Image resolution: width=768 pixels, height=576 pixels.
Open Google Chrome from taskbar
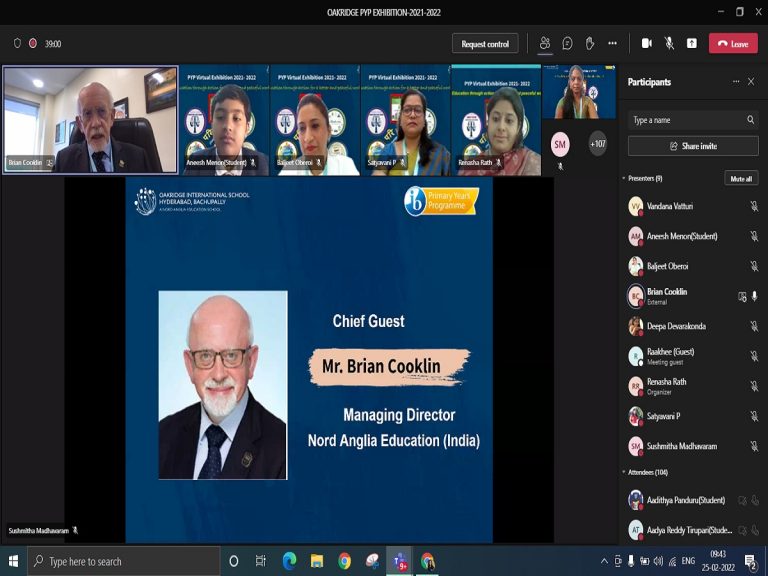(x=344, y=561)
